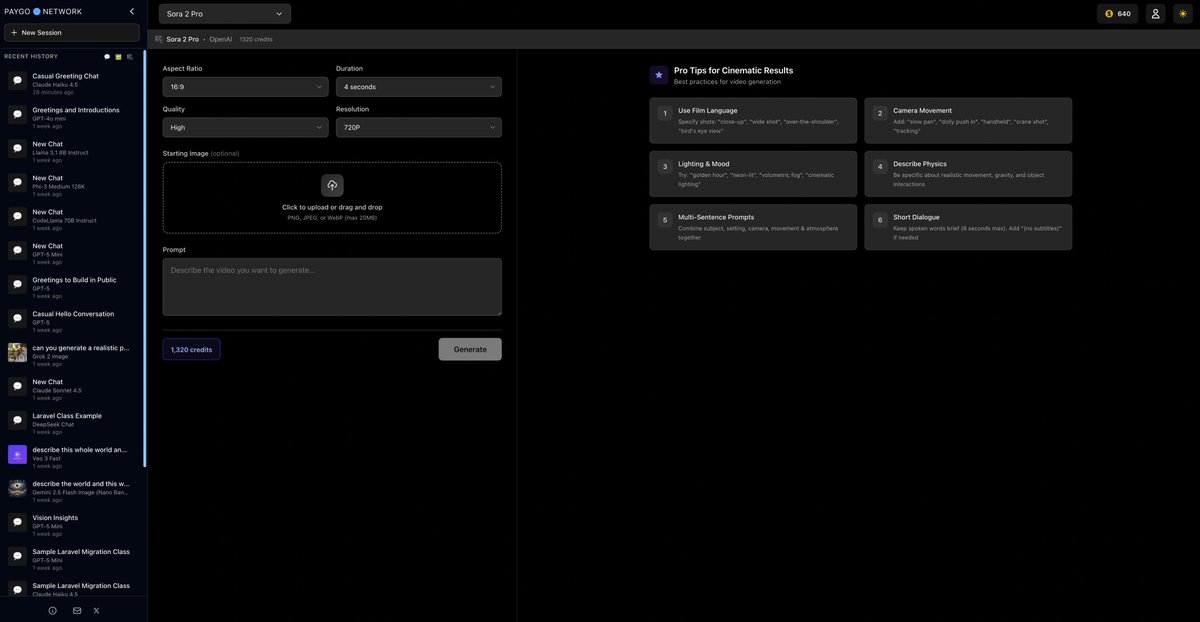Click the 'RECENT HISTORY' heading
This screenshot has height=622, width=1200.
click(x=31, y=56)
